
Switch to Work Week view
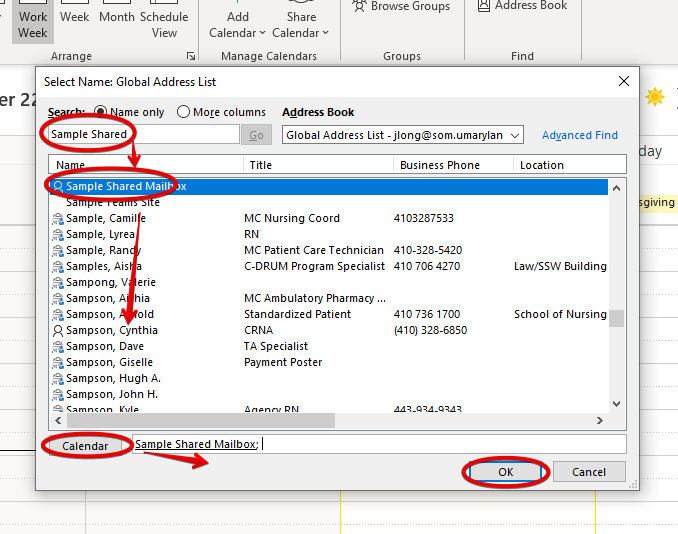33,25
